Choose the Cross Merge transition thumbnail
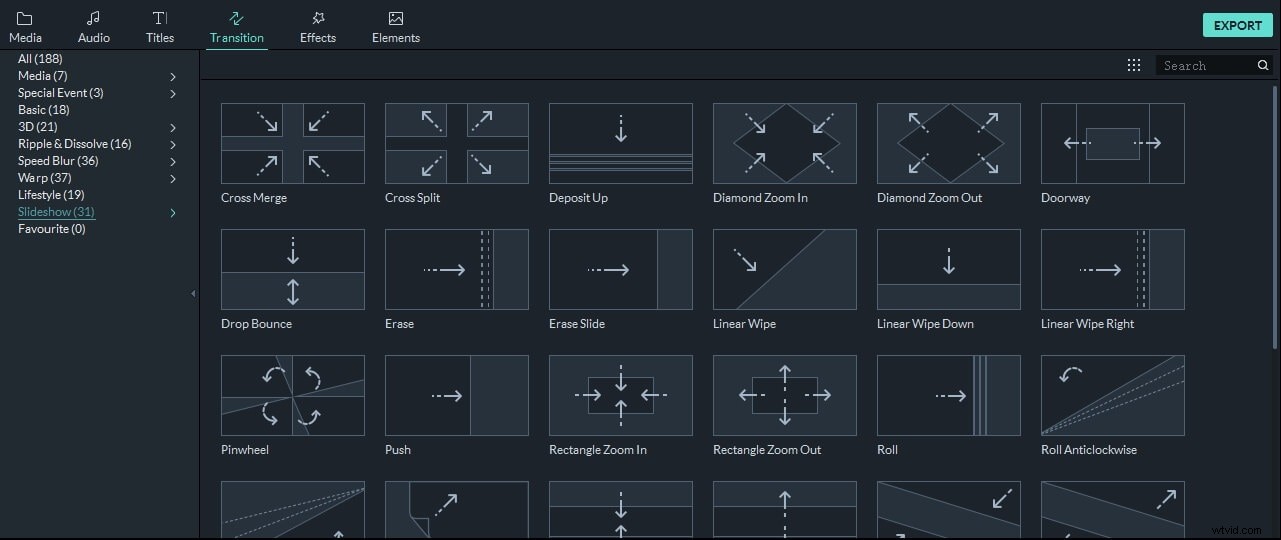Viewport: 1281px width, 540px height. (x=293, y=143)
